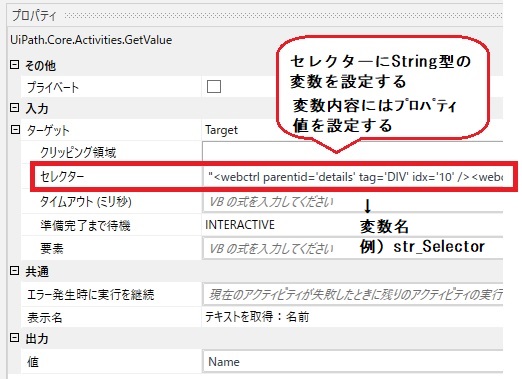Edit display name テキストを取得：名前

click(257, 316)
